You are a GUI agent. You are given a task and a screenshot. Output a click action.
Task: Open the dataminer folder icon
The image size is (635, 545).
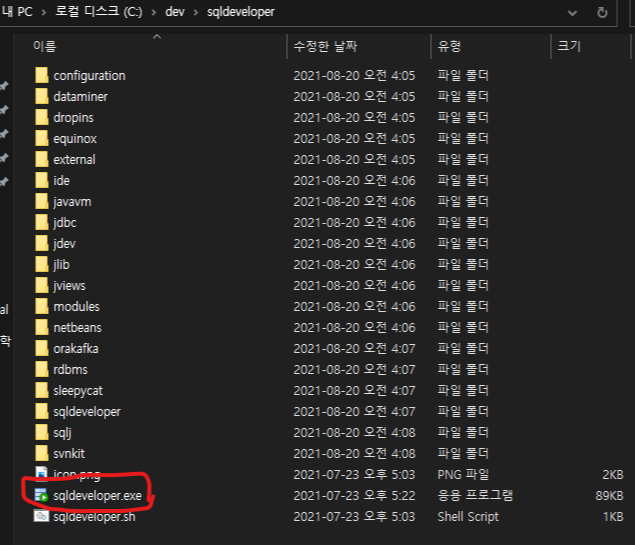click(42, 96)
